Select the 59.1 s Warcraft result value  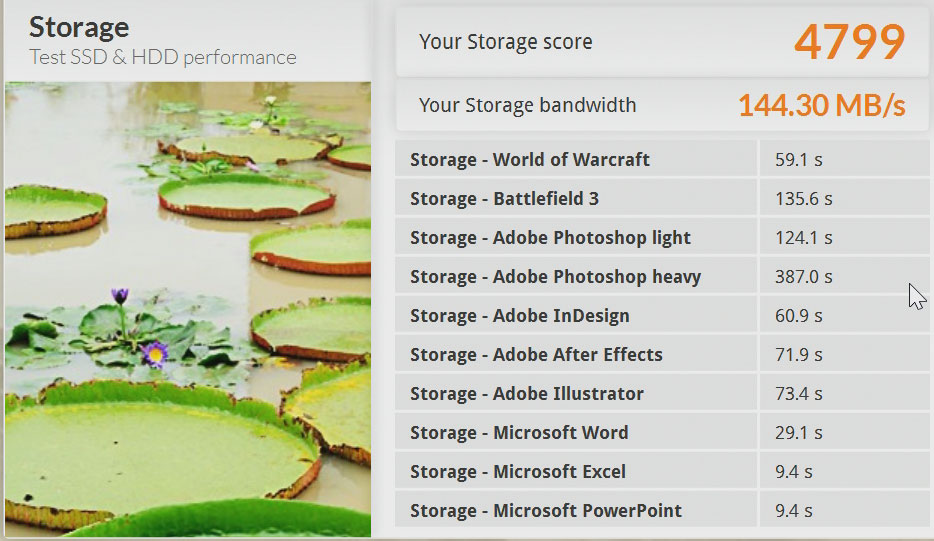click(798, 160)
